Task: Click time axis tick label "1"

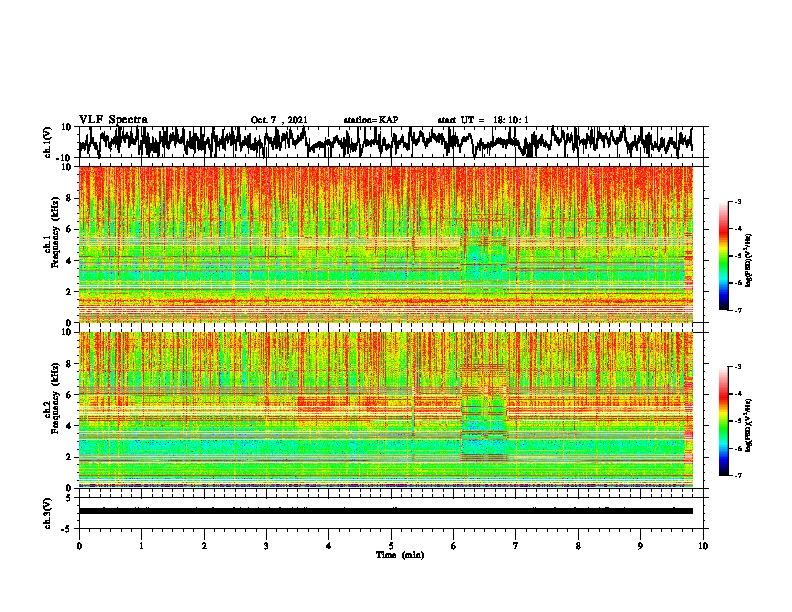Action: coord(141,546)
